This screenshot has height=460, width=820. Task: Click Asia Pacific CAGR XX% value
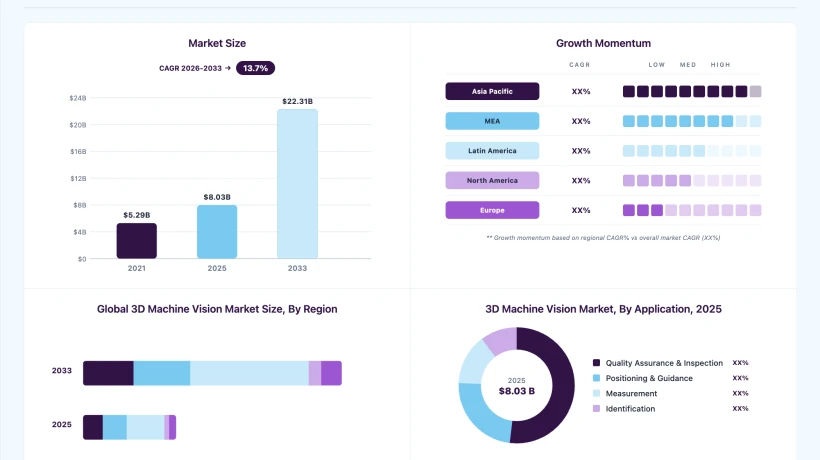pos(580,91)
